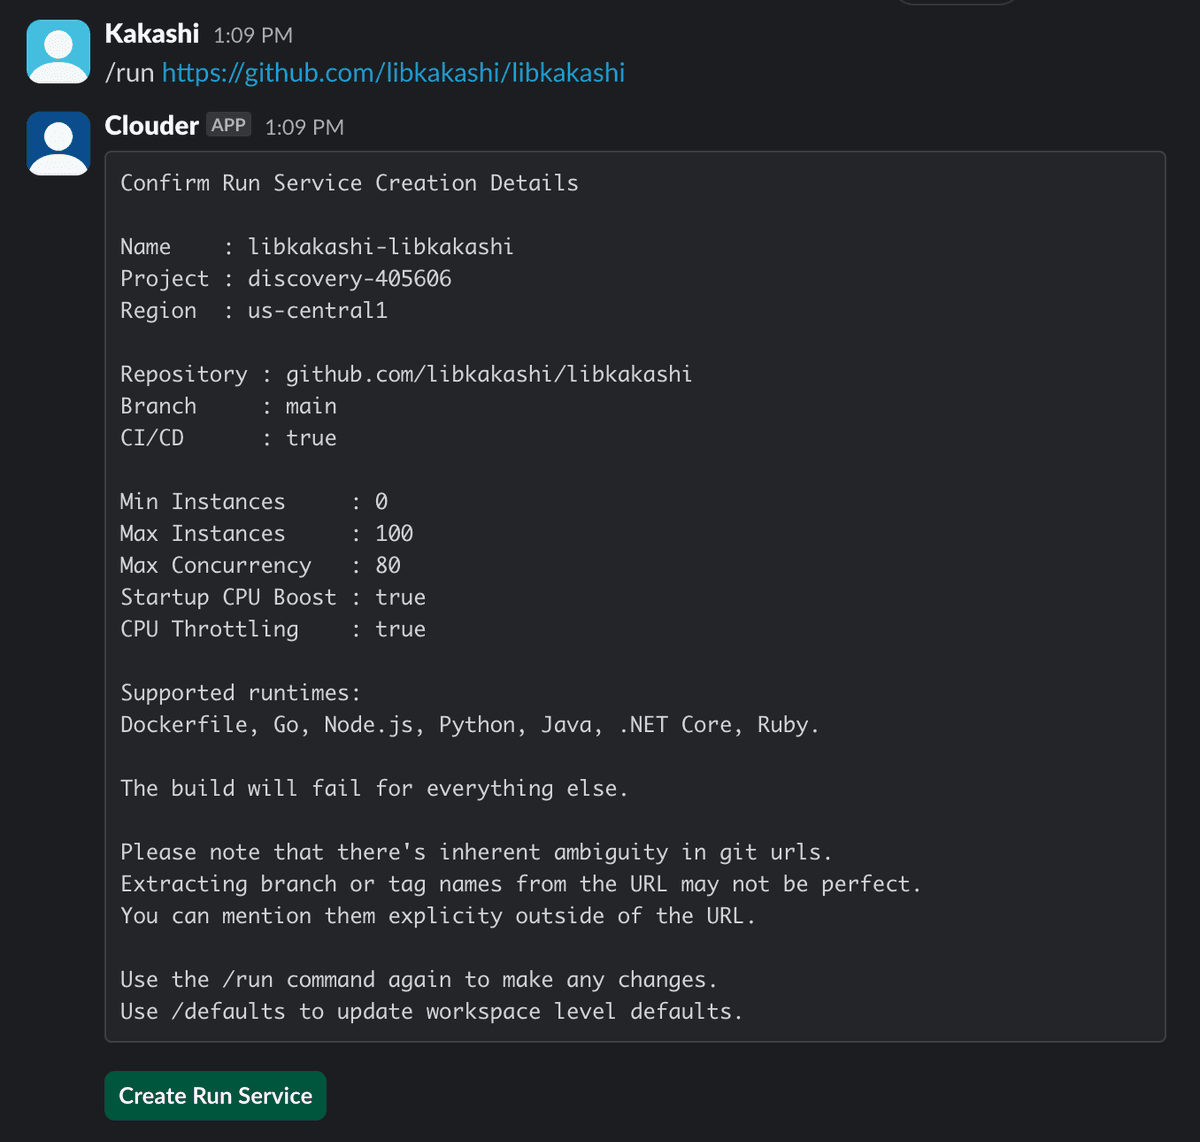This screenshot has width=1200, height=1142.
Task: Click the 1:09 PM timestamp on Kakashi's message
Action: (253, 35)
